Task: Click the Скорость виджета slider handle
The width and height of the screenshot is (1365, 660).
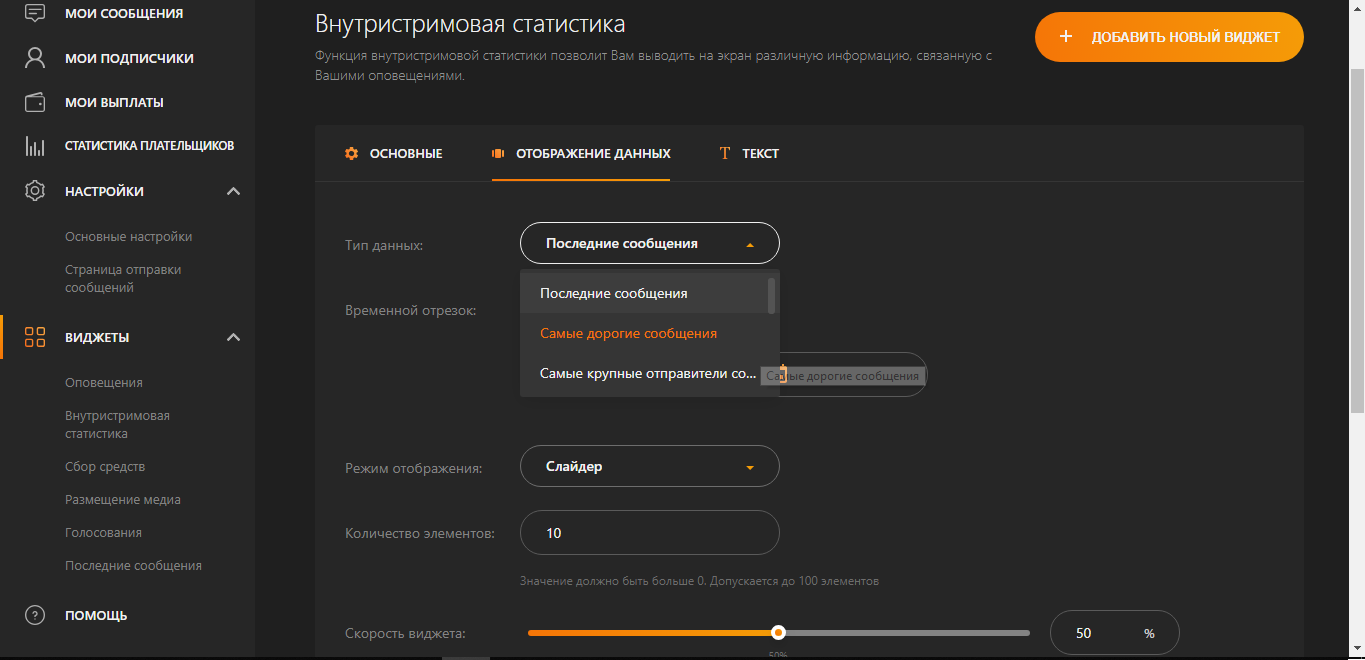Action: (x=778, y=632)
